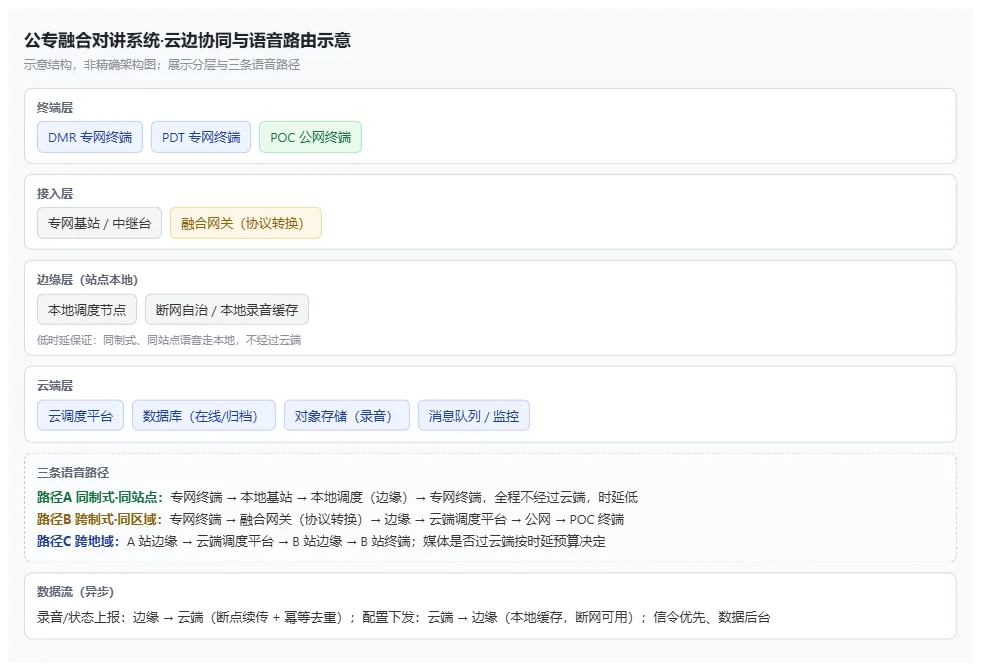Select the 本地调度节点 chip

tap(87, 310)
